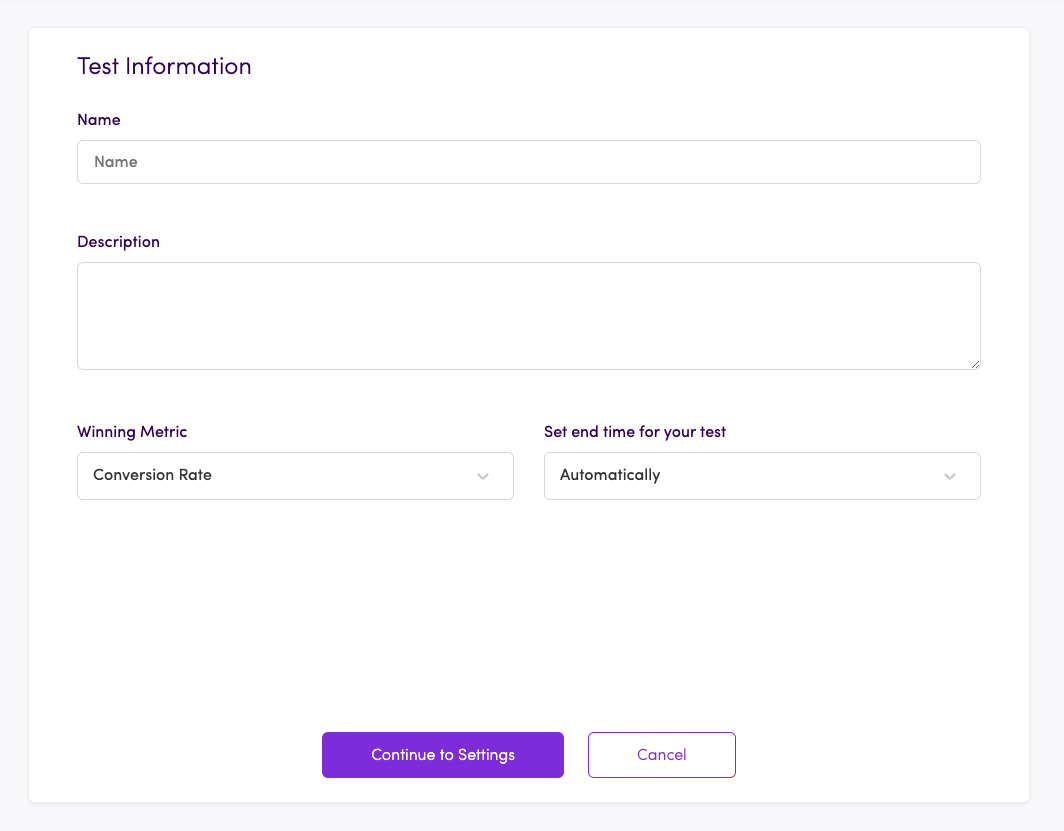Click the Description field label

coord(118,242)
